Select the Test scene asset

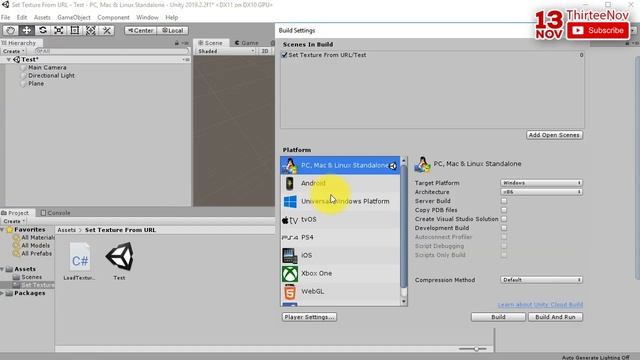(119, 261)
